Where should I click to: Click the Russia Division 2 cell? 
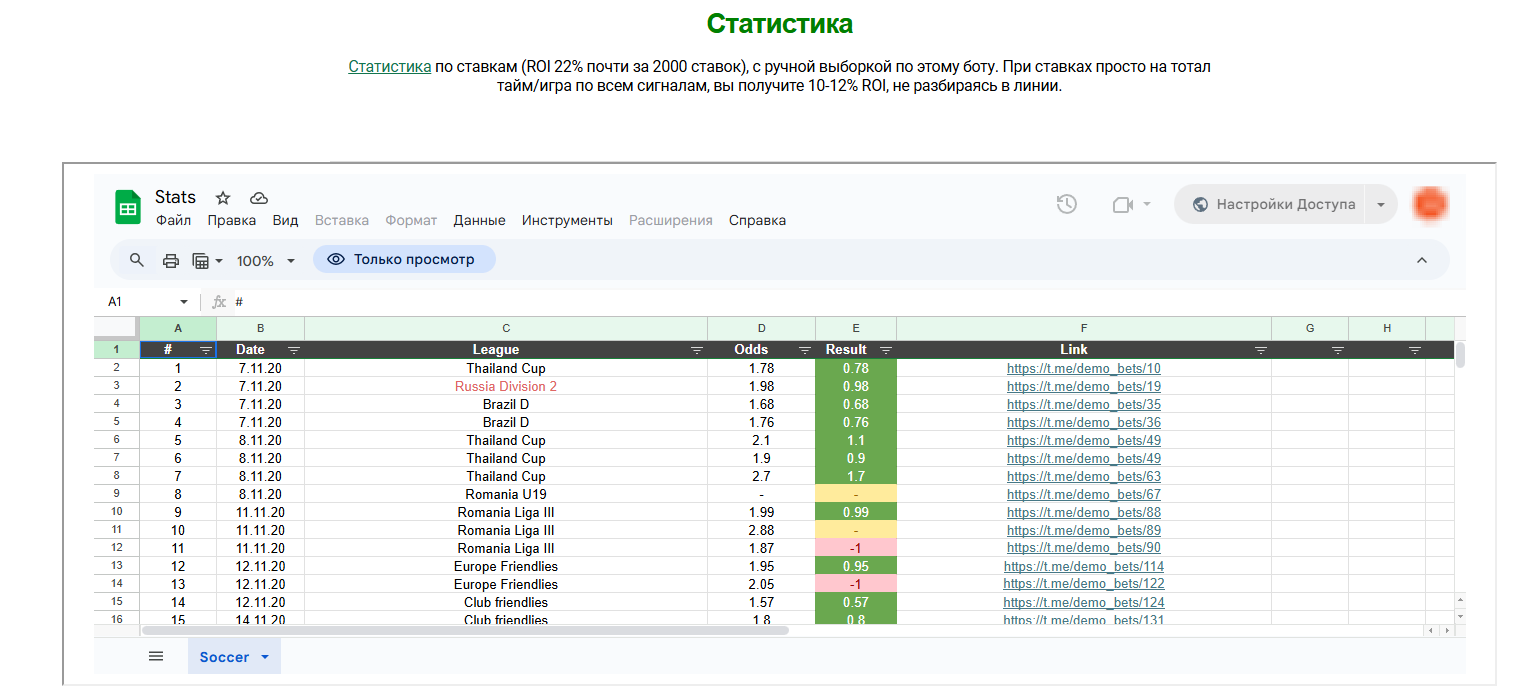click(x=506, y=386)
